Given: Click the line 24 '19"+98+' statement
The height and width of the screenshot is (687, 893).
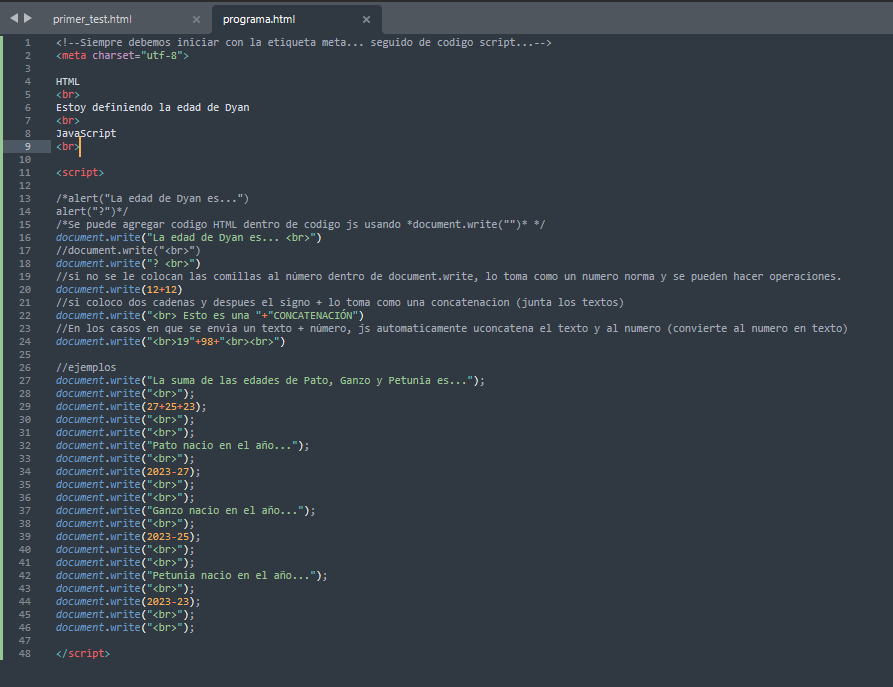Looking at the screenshot, I should (x=170, y=342).
